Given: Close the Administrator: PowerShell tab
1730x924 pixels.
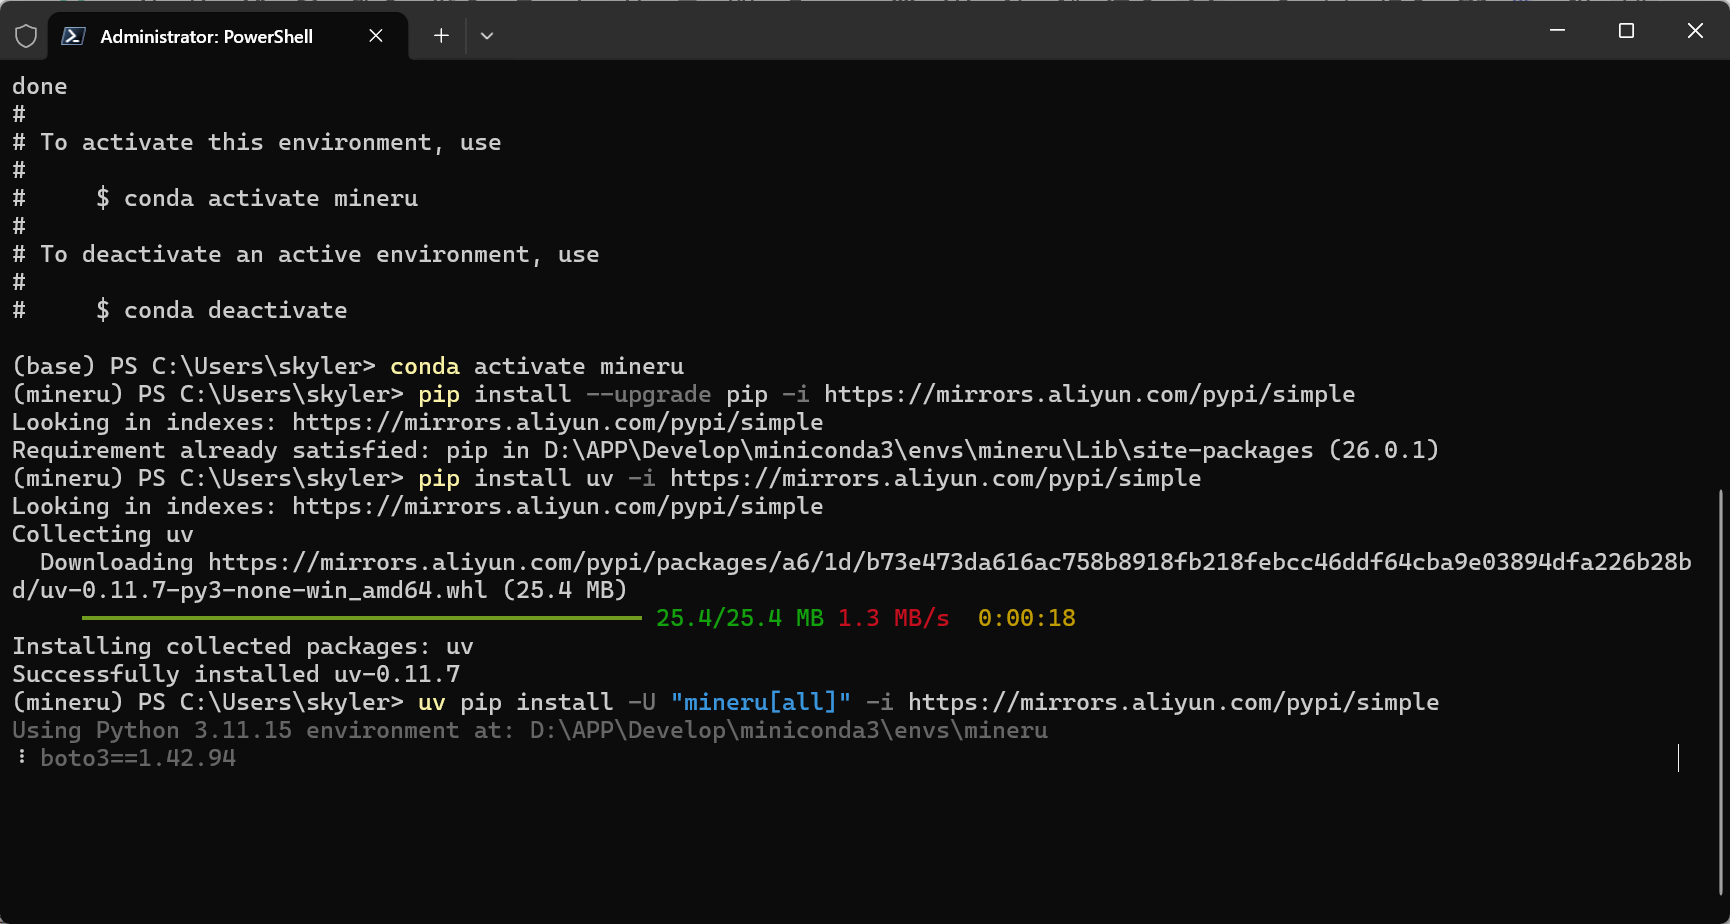Looking at the screenshot, I should click(x=376, y=36).
